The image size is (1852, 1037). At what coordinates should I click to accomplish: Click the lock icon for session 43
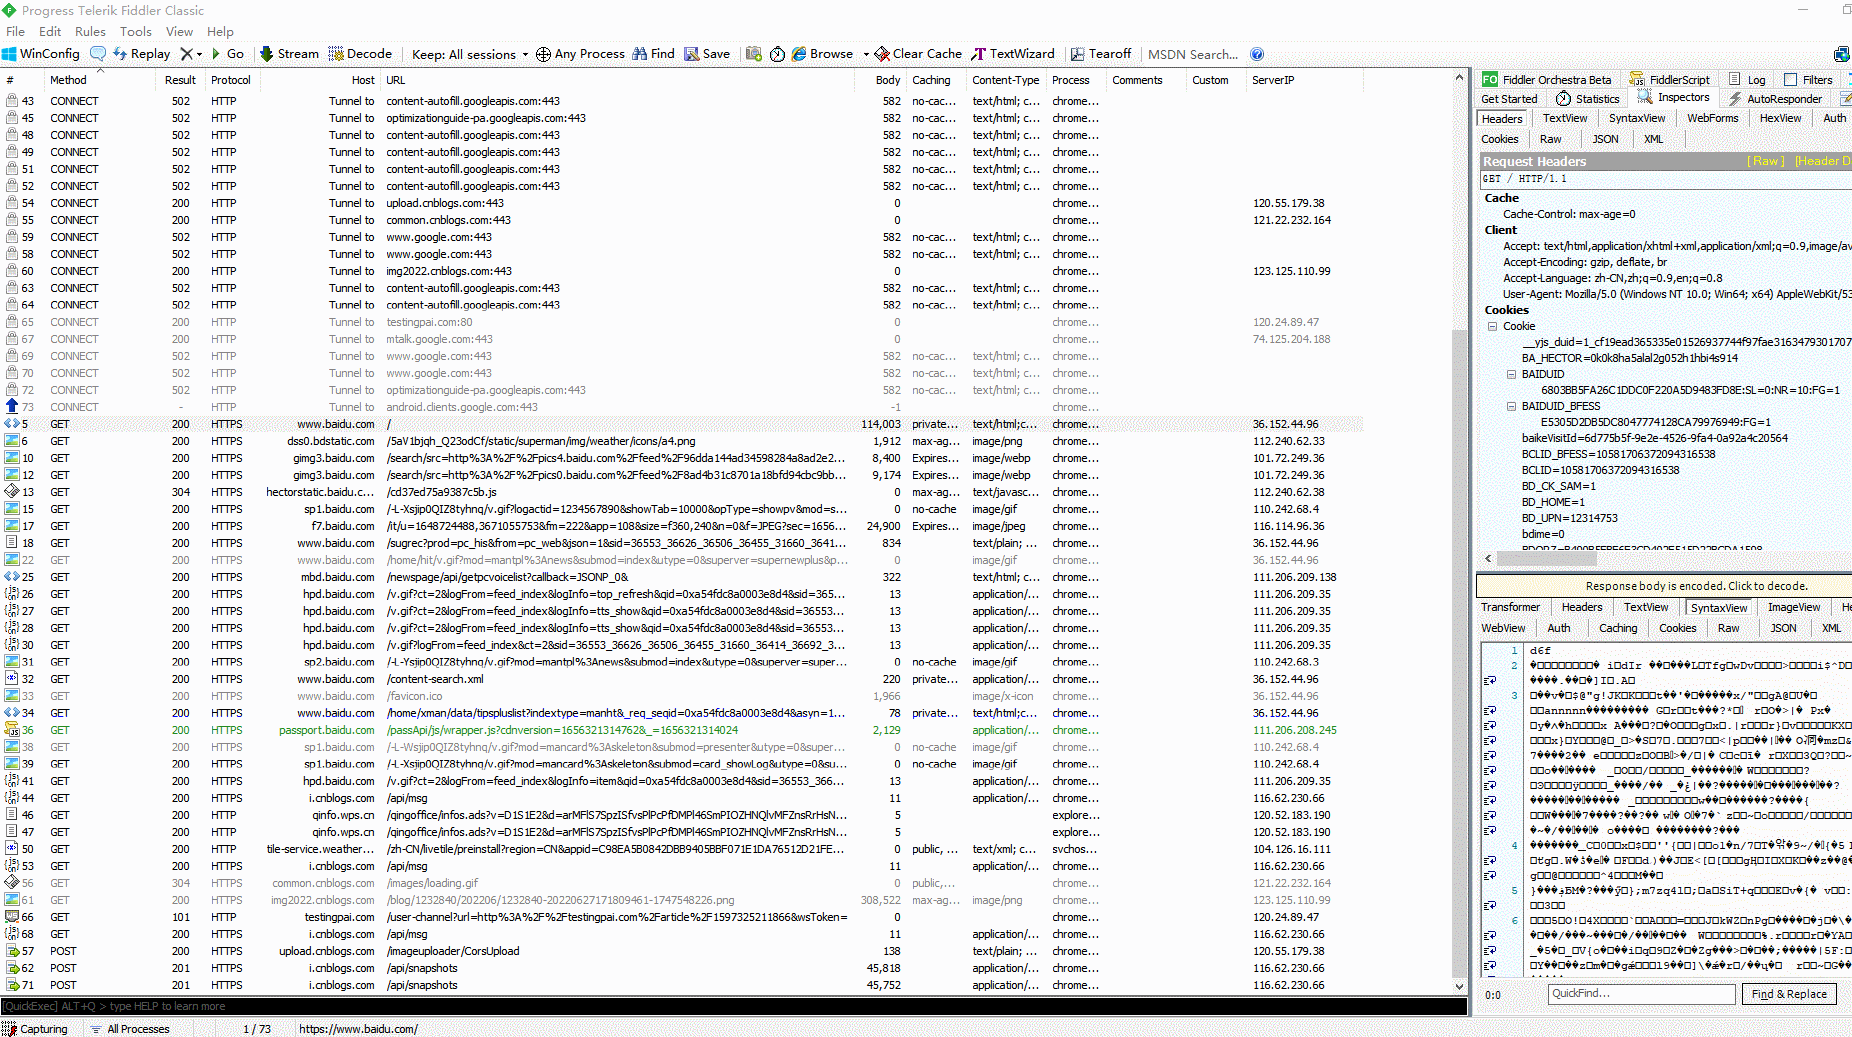(x=12, y=101)
